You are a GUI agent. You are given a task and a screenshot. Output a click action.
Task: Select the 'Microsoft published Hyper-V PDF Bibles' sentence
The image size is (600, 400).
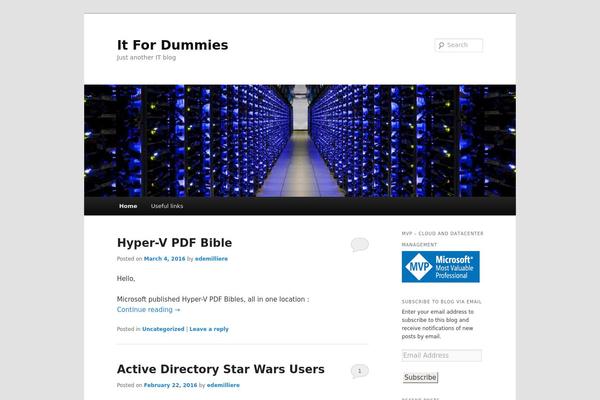click(x=213, y=299)
